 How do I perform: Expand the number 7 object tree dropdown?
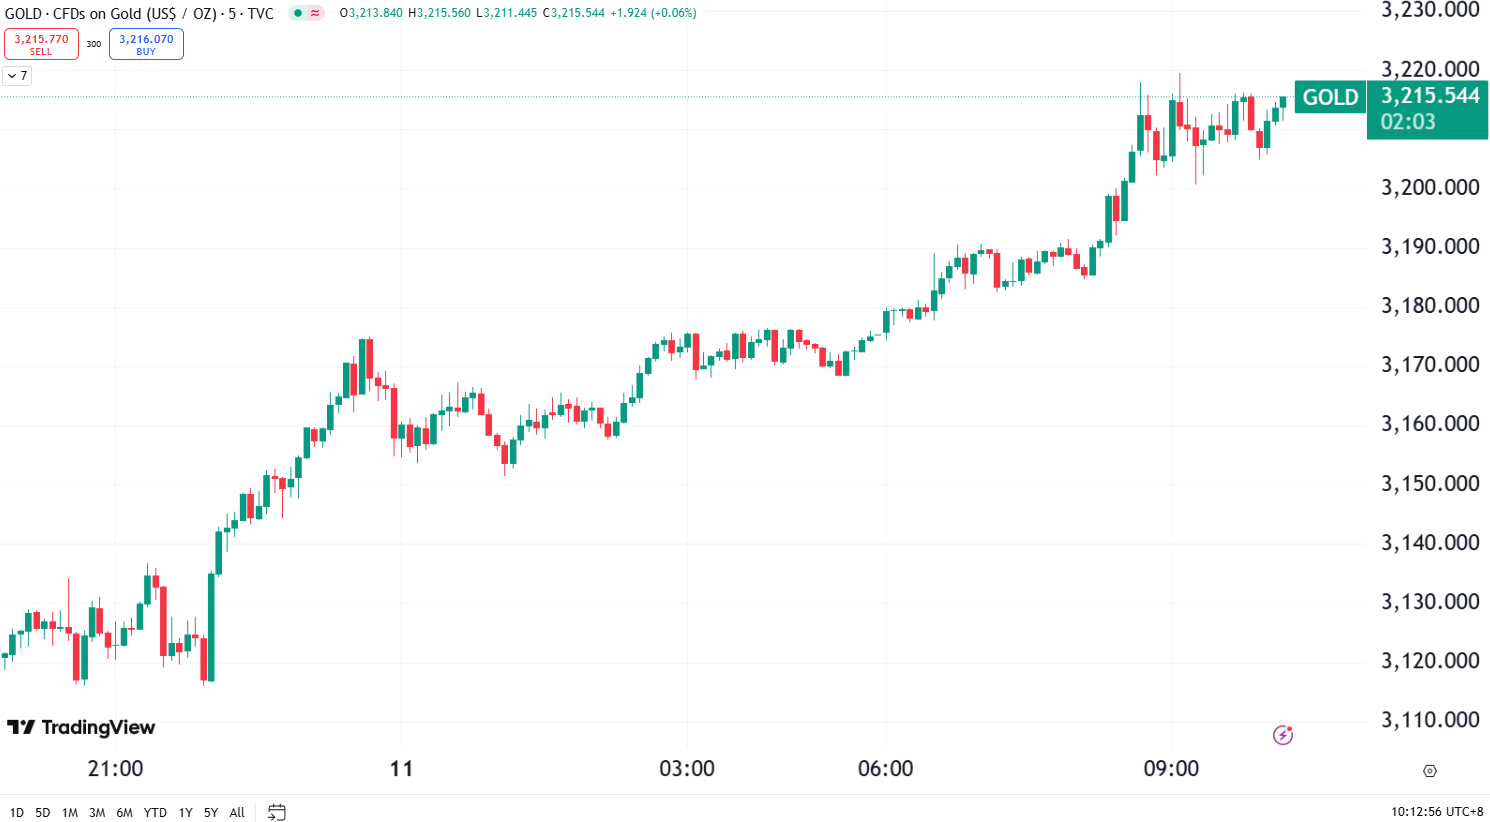(16, 76)
